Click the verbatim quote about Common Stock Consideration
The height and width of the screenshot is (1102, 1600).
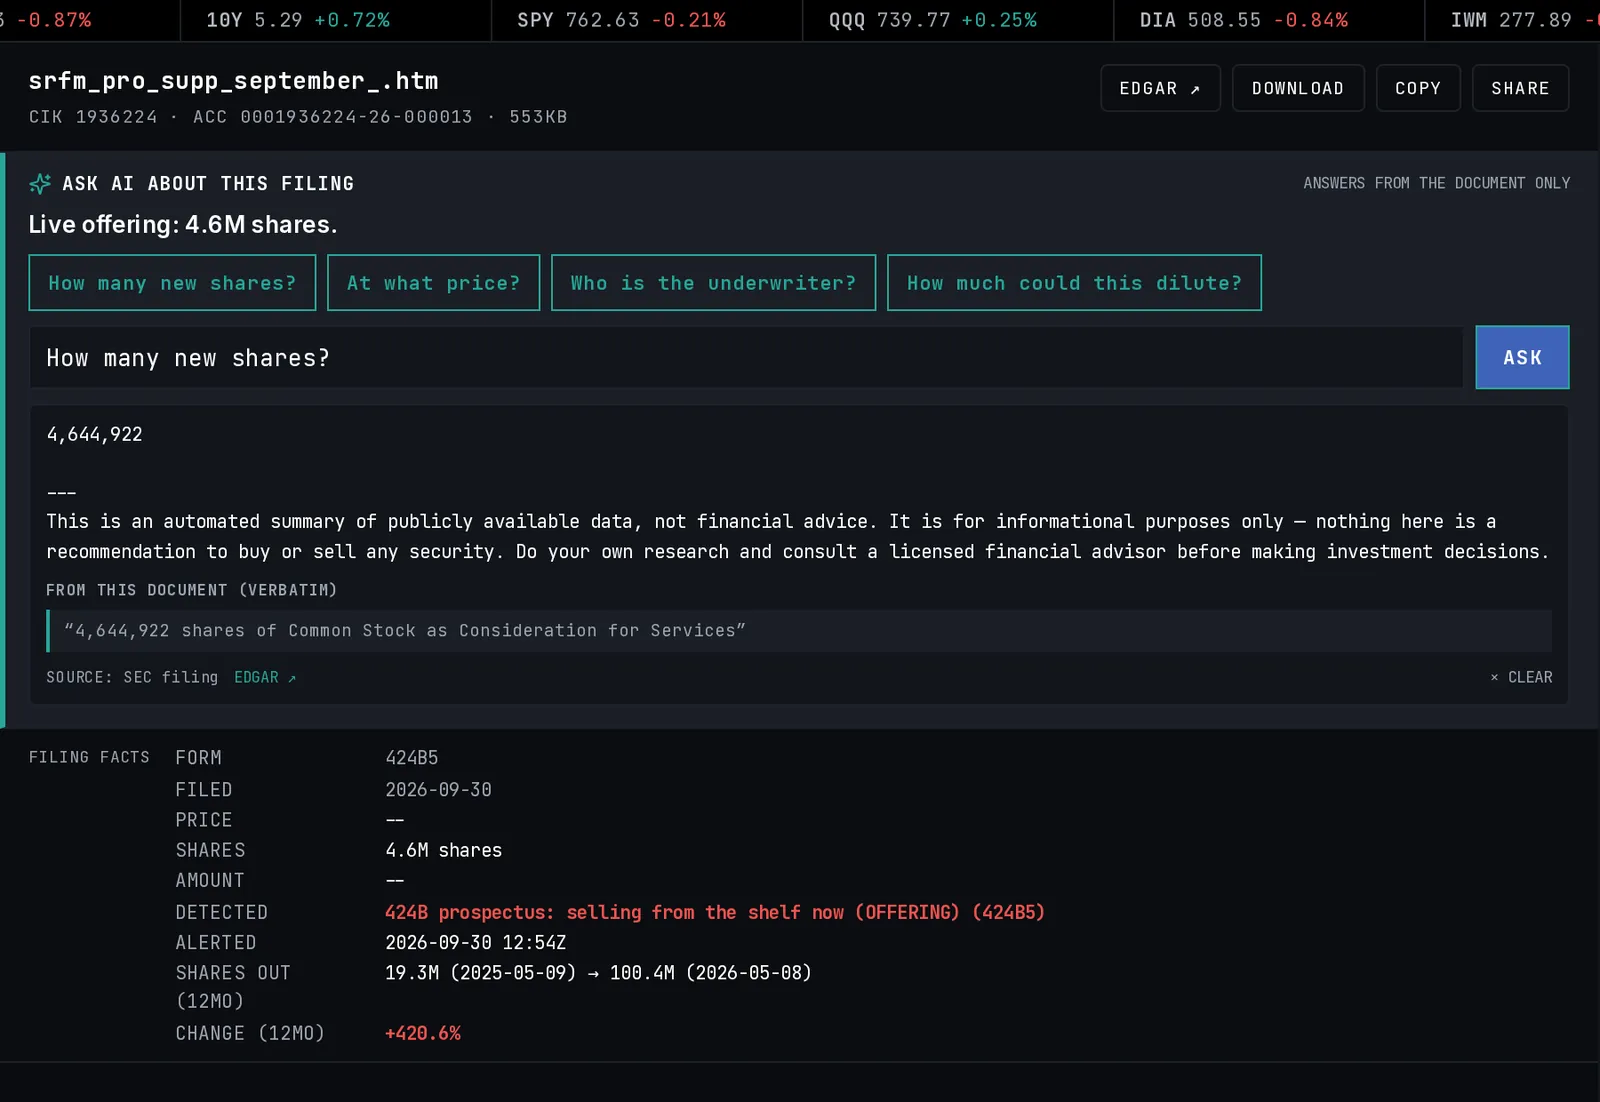coord(405,631)
